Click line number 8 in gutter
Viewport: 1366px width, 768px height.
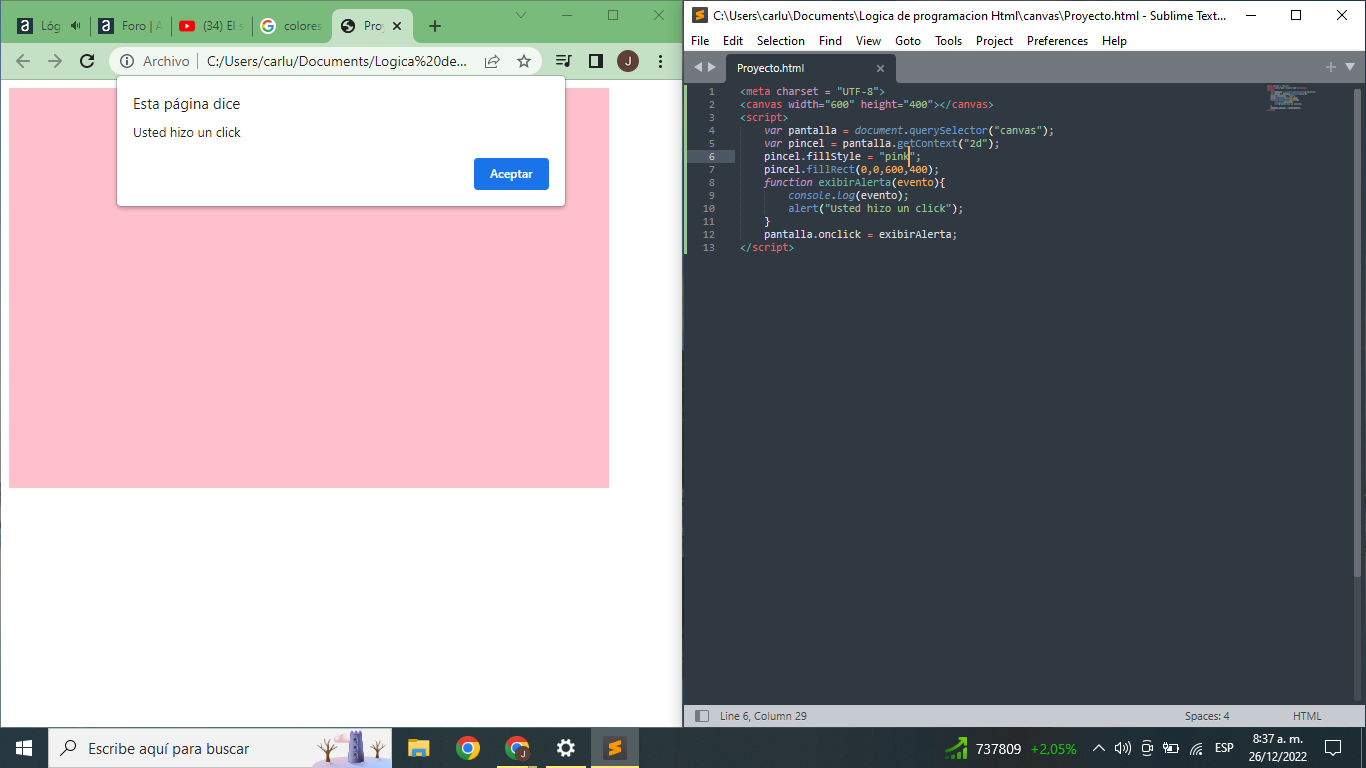pos(711,182)
